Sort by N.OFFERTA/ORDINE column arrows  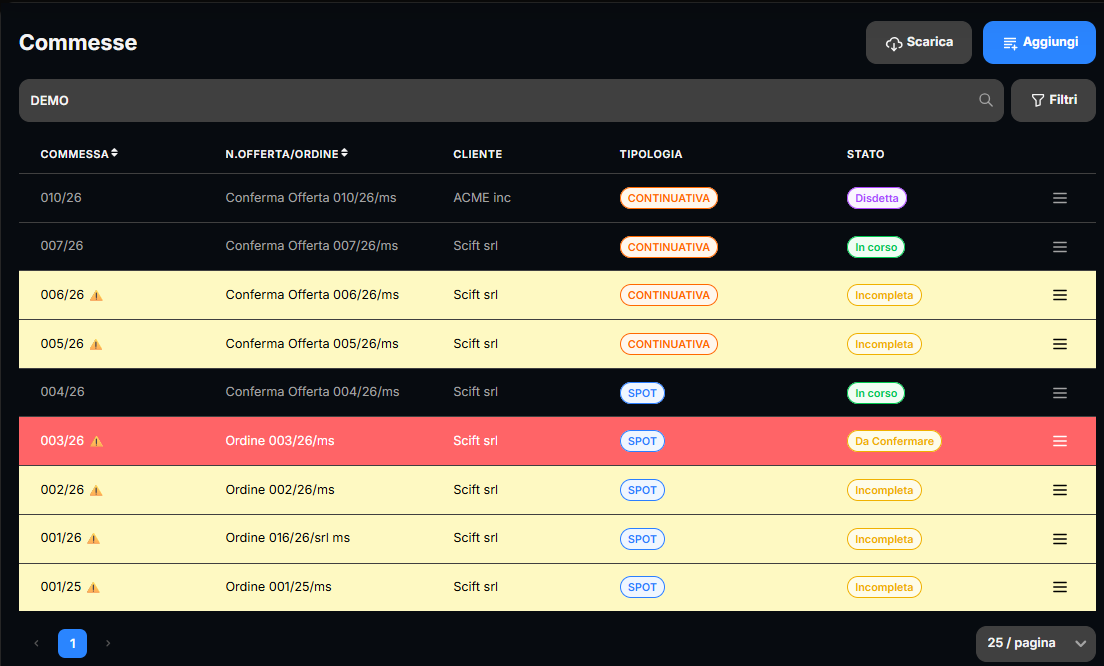[x=344, y=153]
